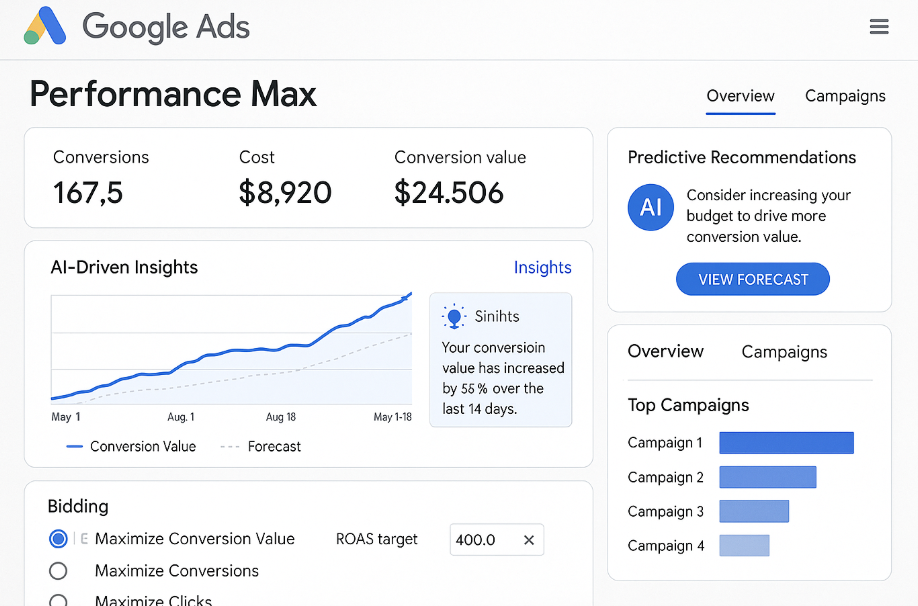Click the Campaign 1 bar
The height and width of the screenshot is (606, 918).
(x=786, y=443)
